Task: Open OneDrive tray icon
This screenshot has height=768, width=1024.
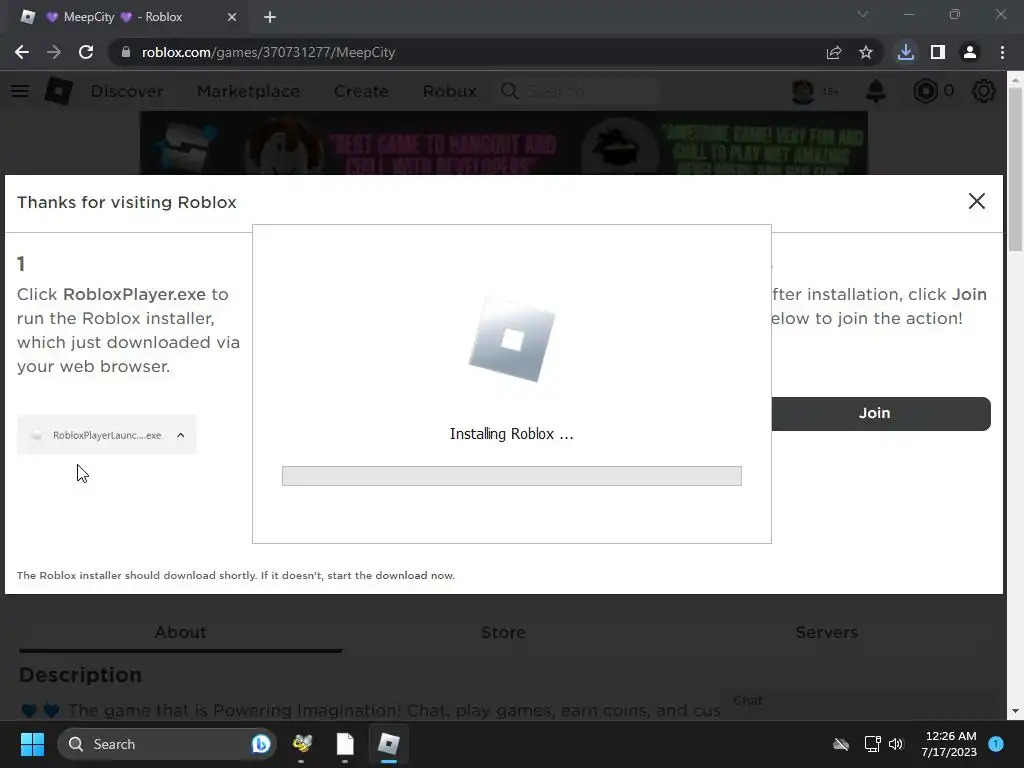Action: (x=841, y=744)
